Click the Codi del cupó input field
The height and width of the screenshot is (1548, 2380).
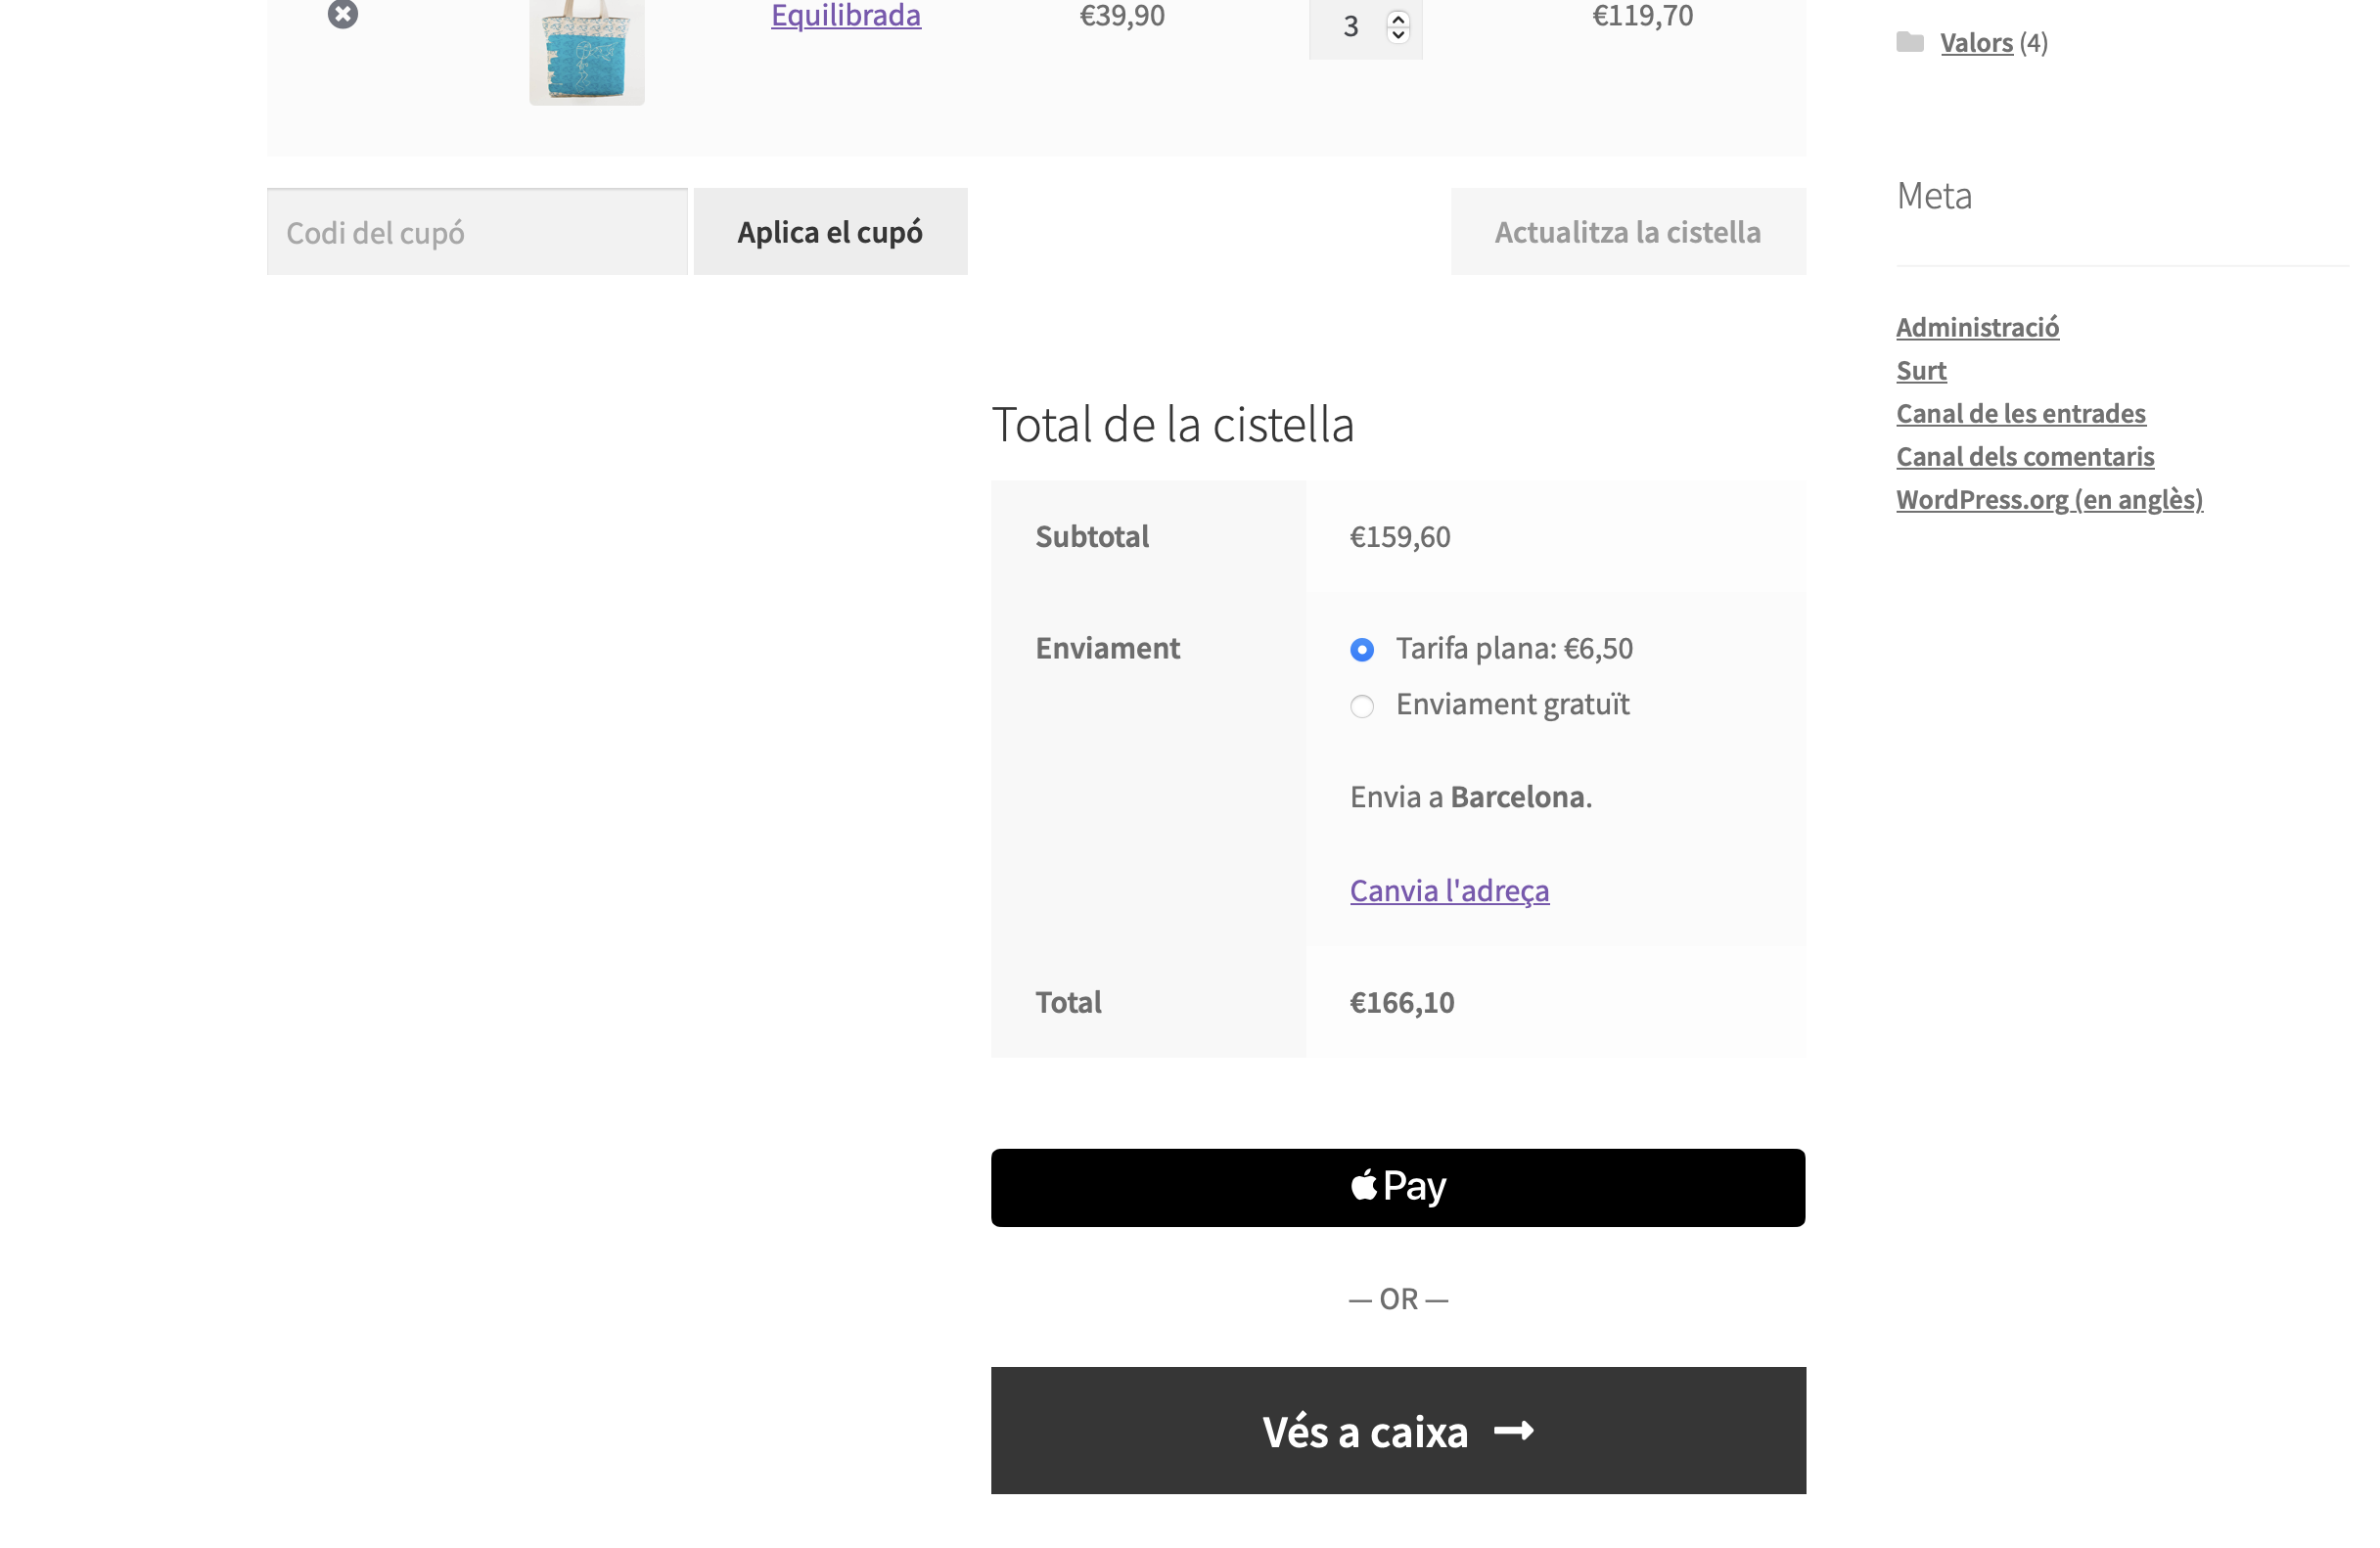(476, 232)
